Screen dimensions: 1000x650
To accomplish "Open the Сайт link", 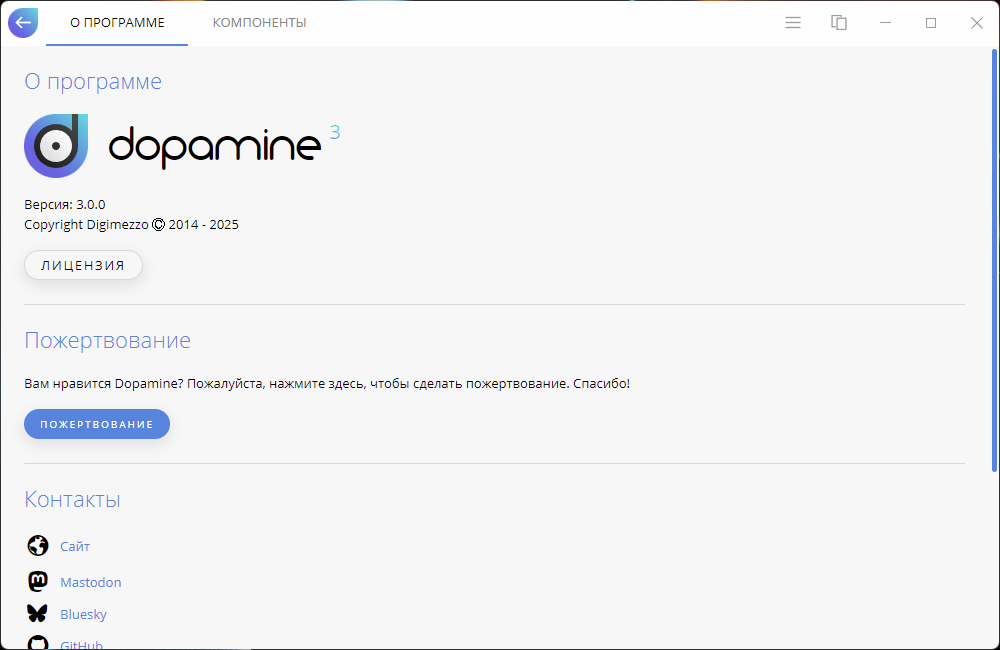I will (75, 546).
